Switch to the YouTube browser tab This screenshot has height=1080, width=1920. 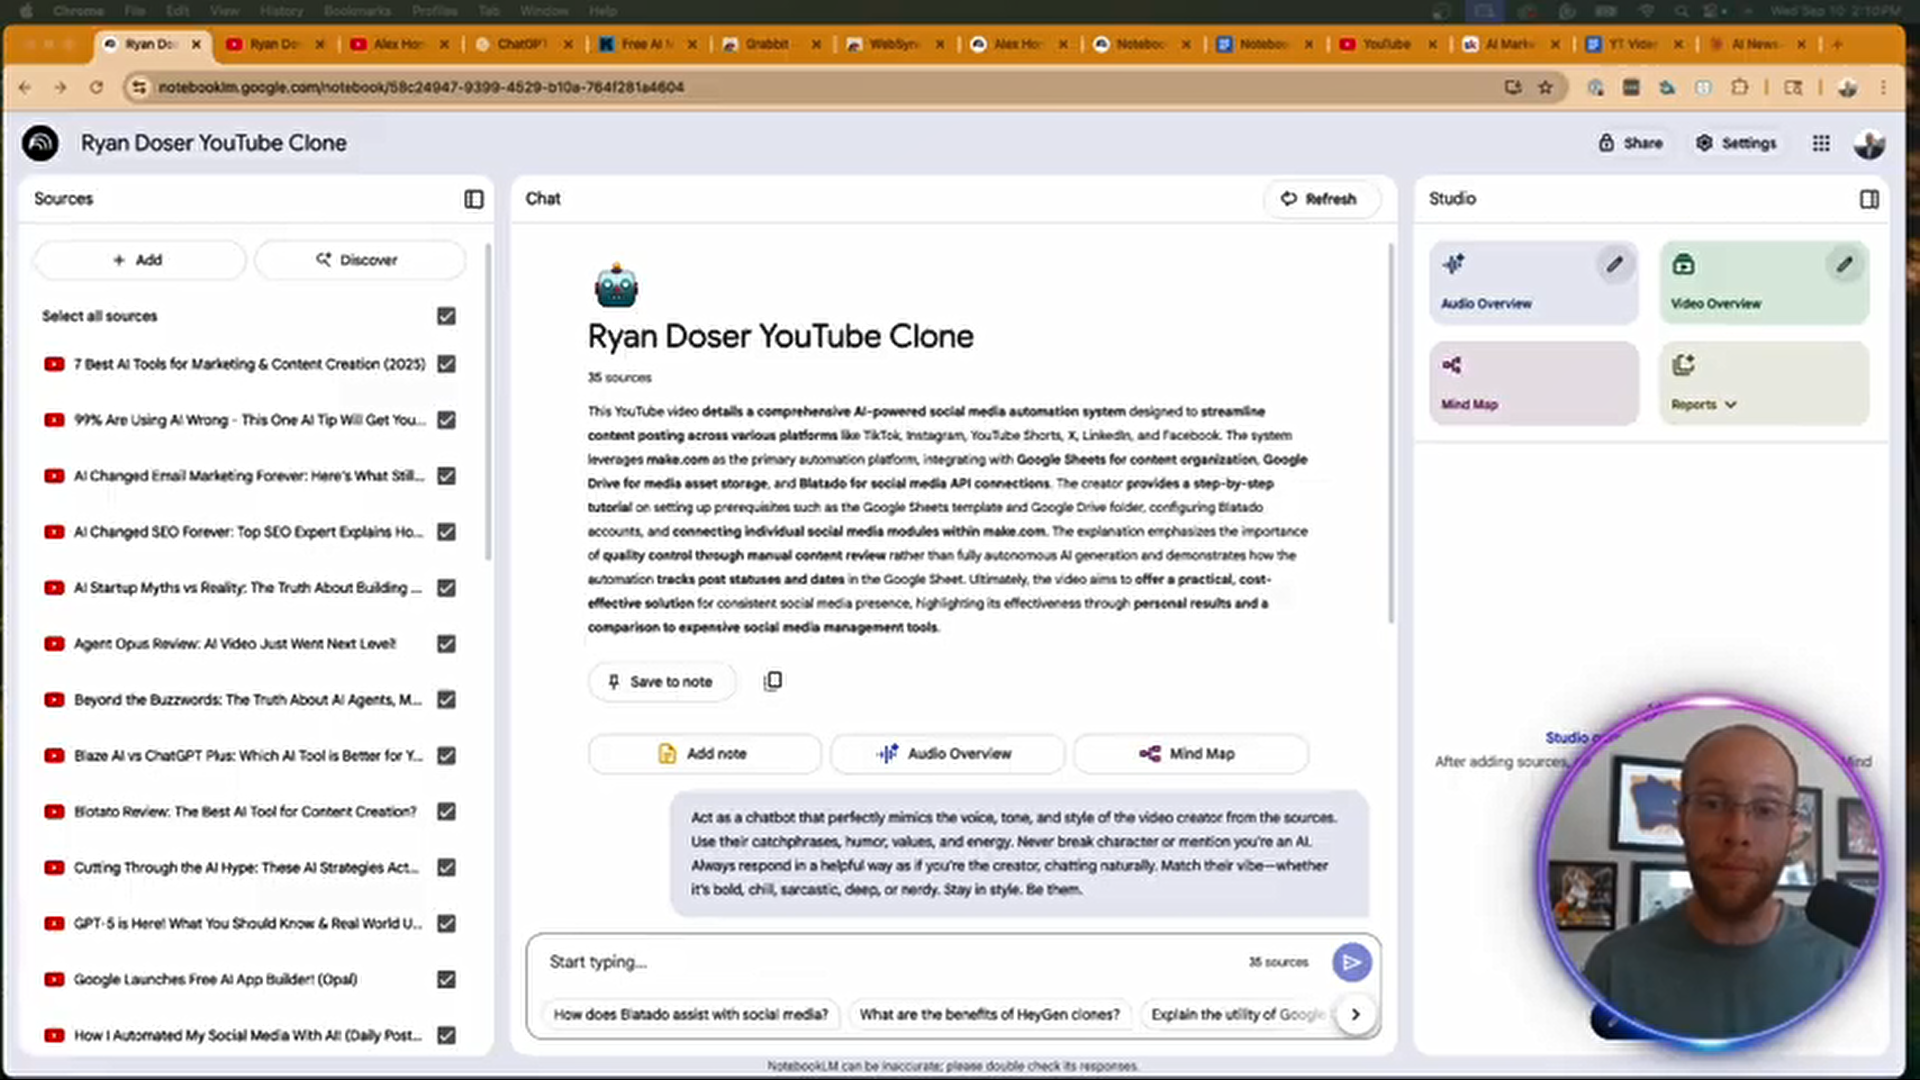(1386, 44)
